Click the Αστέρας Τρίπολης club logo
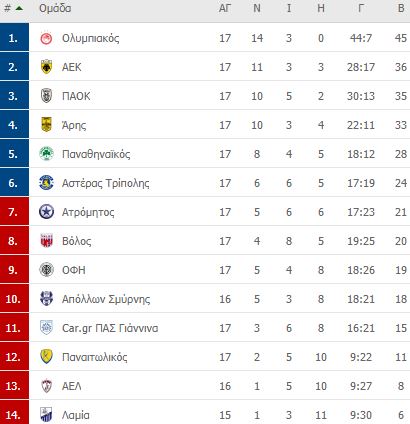This screenshot has width=410, height=424. (46, 183)
